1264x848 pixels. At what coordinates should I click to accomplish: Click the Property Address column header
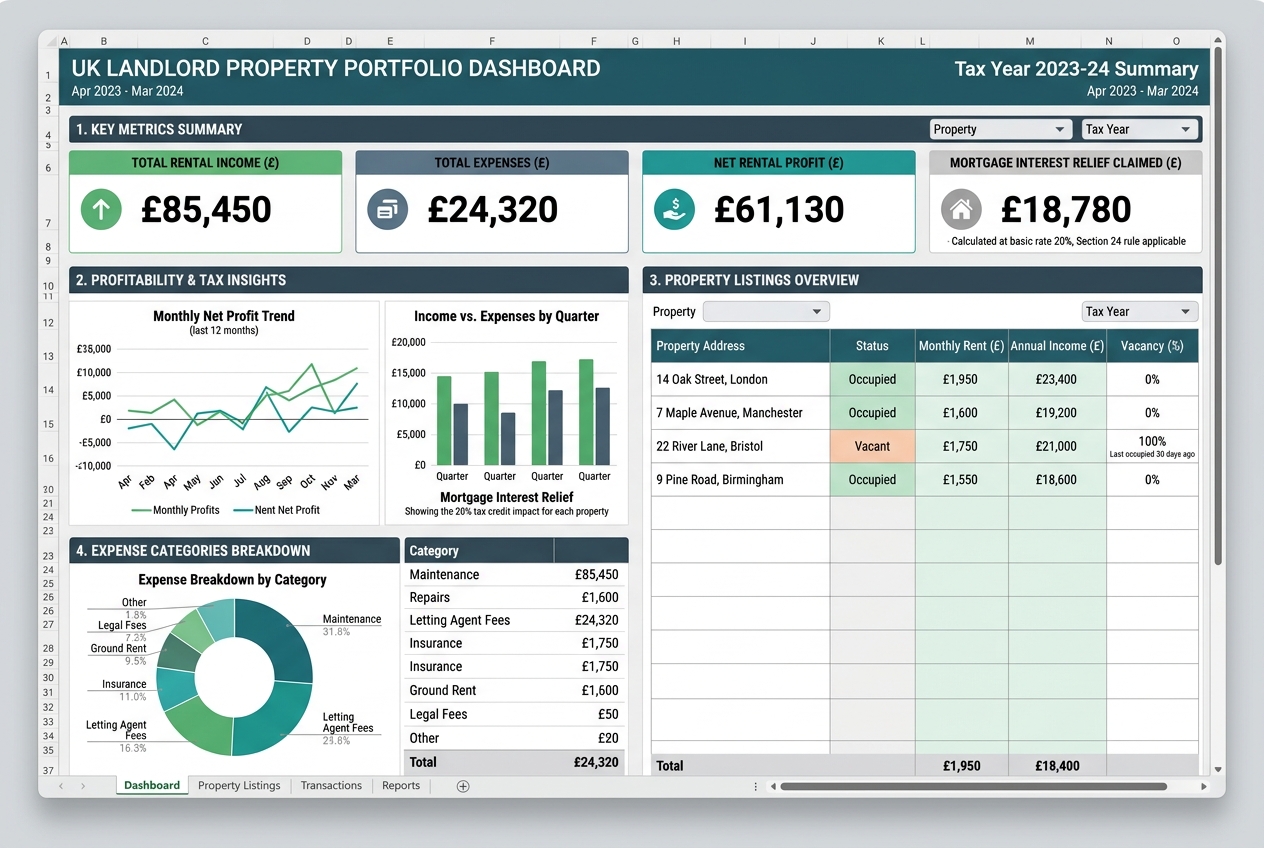(740, 346)
